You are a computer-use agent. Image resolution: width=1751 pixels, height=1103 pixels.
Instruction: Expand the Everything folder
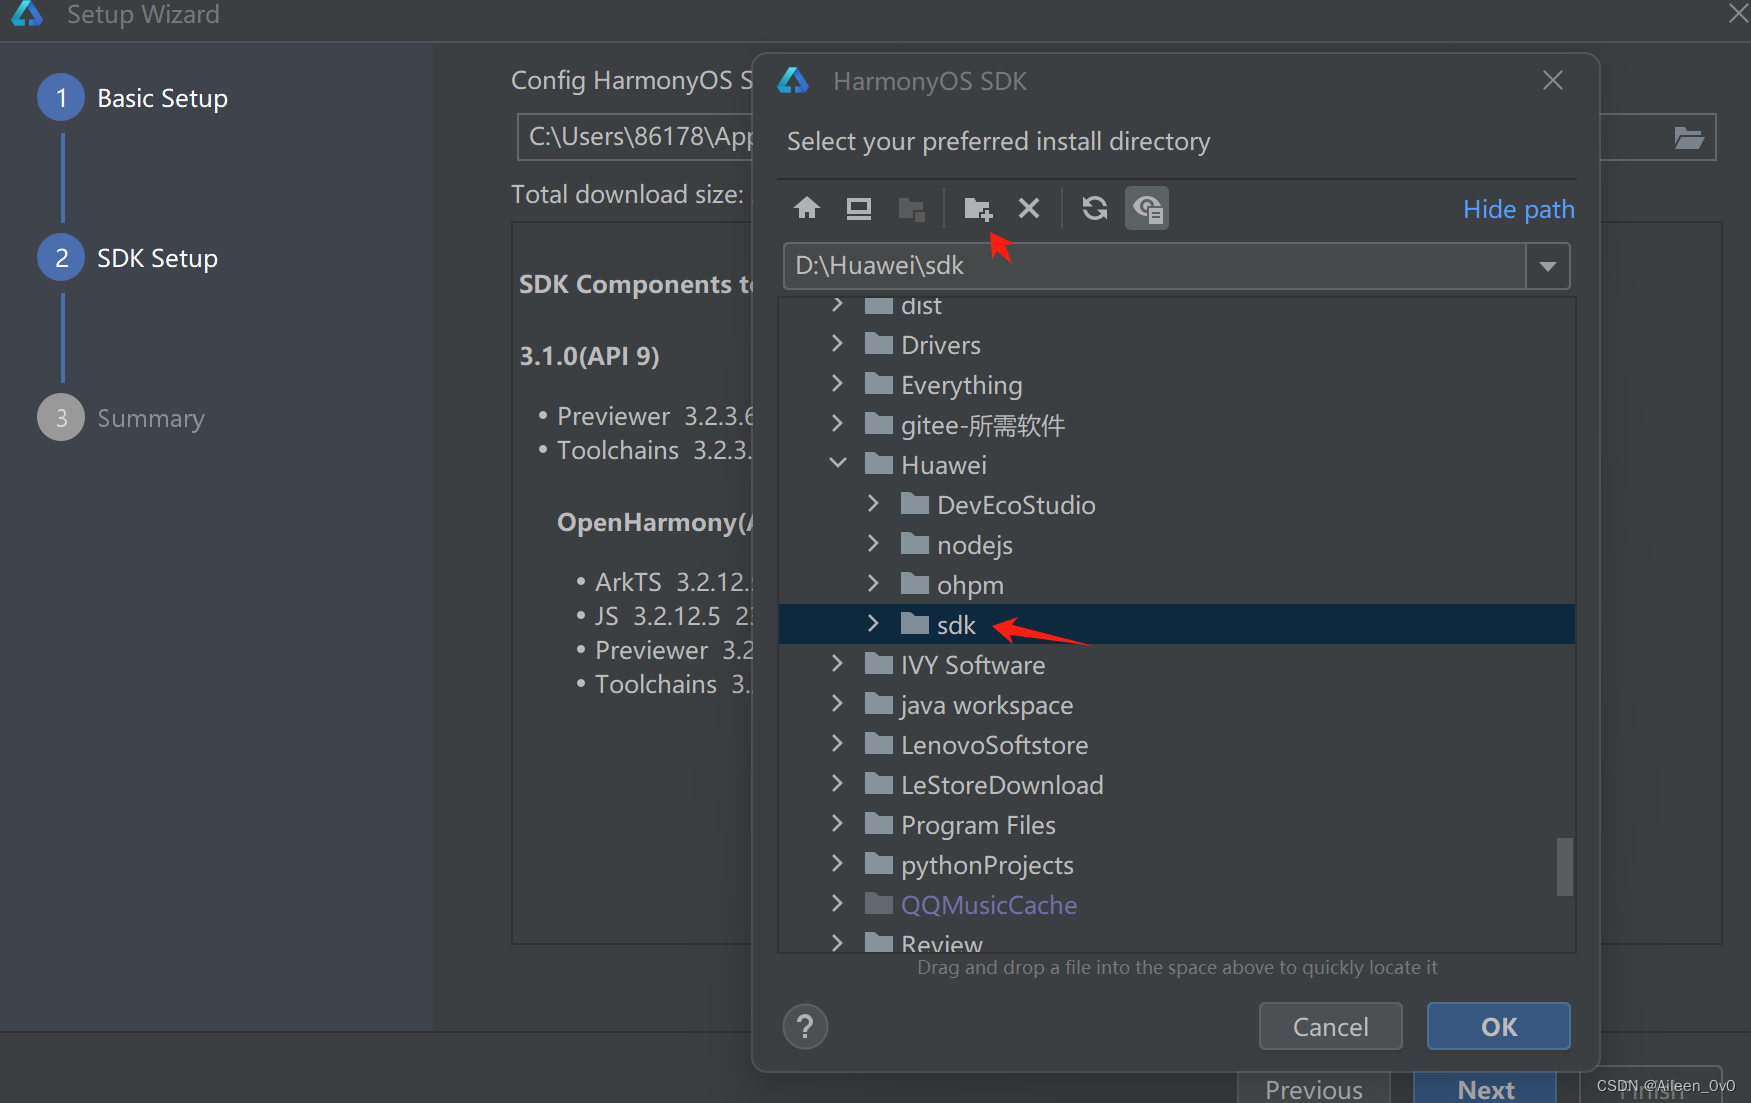(x=837, y=384)
